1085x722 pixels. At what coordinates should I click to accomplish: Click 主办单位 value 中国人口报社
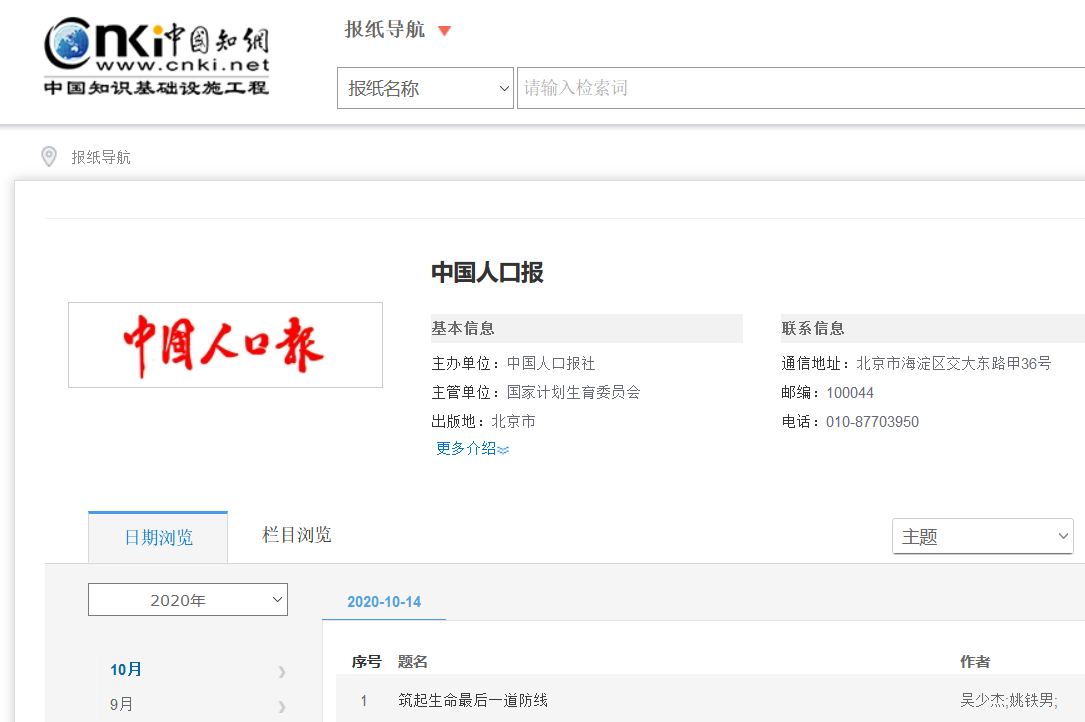(x=551, y=363)
